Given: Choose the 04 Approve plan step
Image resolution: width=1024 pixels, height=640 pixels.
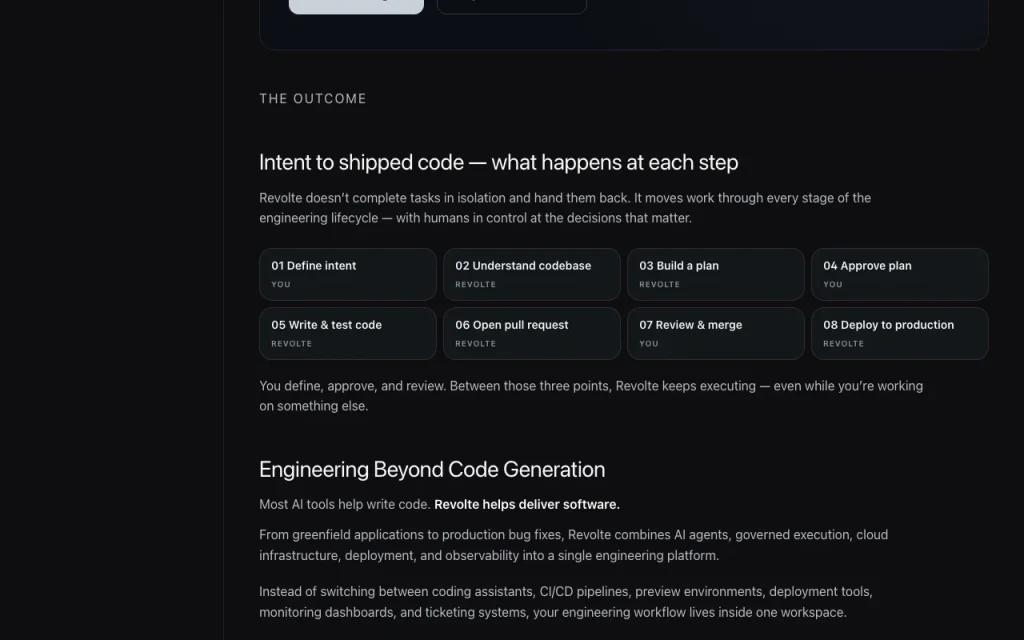Looking at the screenshot, I should [899, 274].
